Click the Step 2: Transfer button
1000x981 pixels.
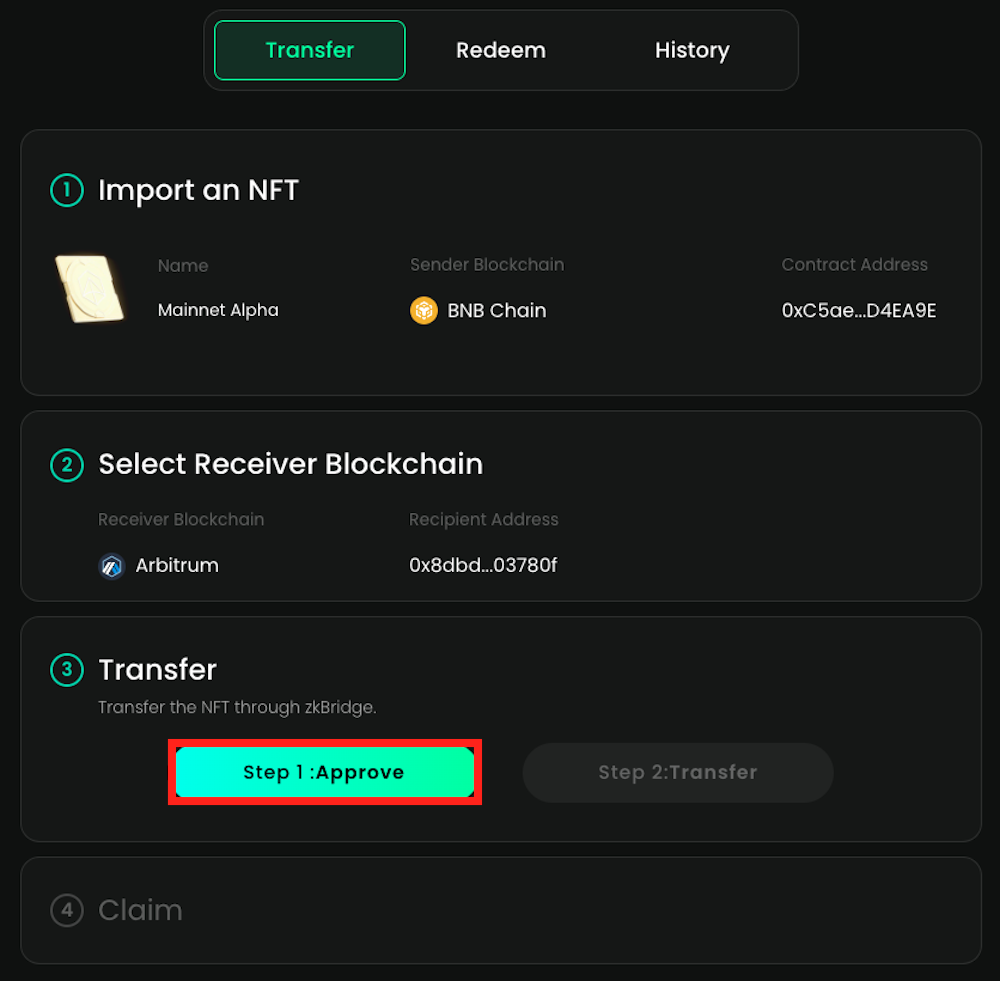(x=677, y=772)
